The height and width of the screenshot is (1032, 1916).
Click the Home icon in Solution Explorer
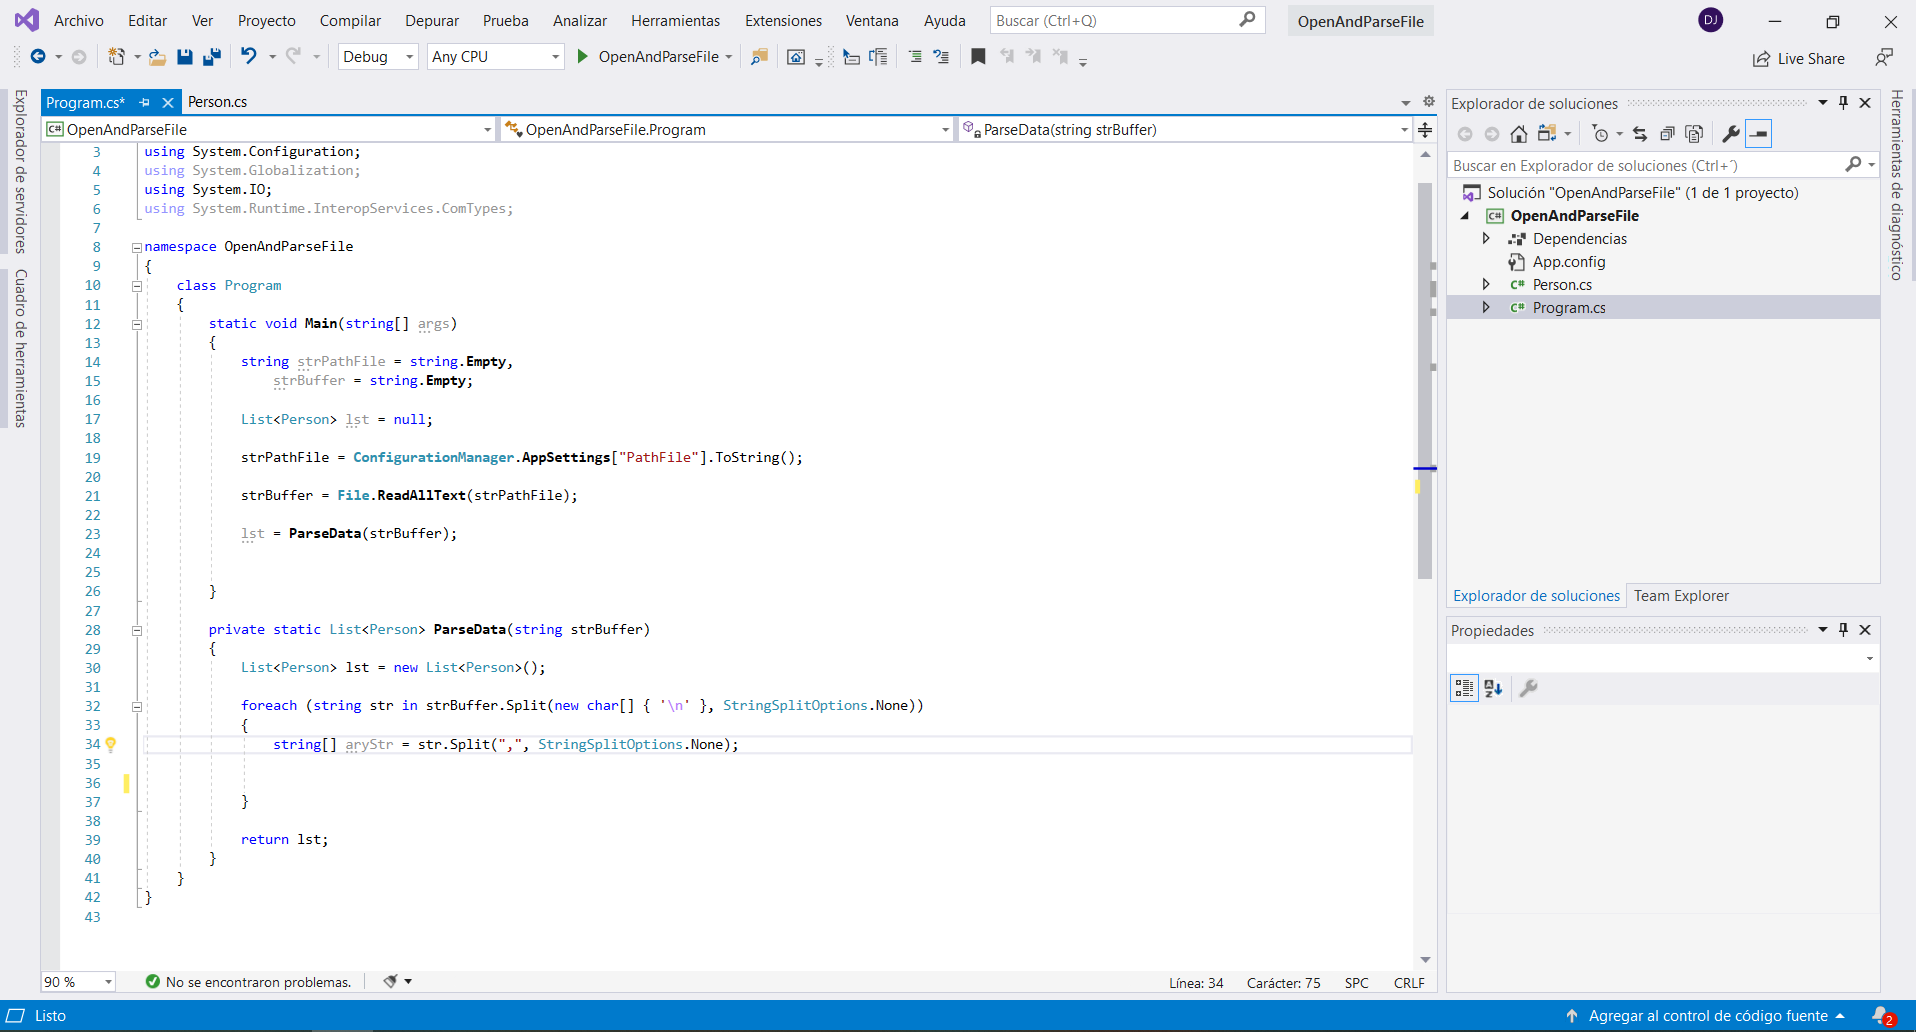1518,134
